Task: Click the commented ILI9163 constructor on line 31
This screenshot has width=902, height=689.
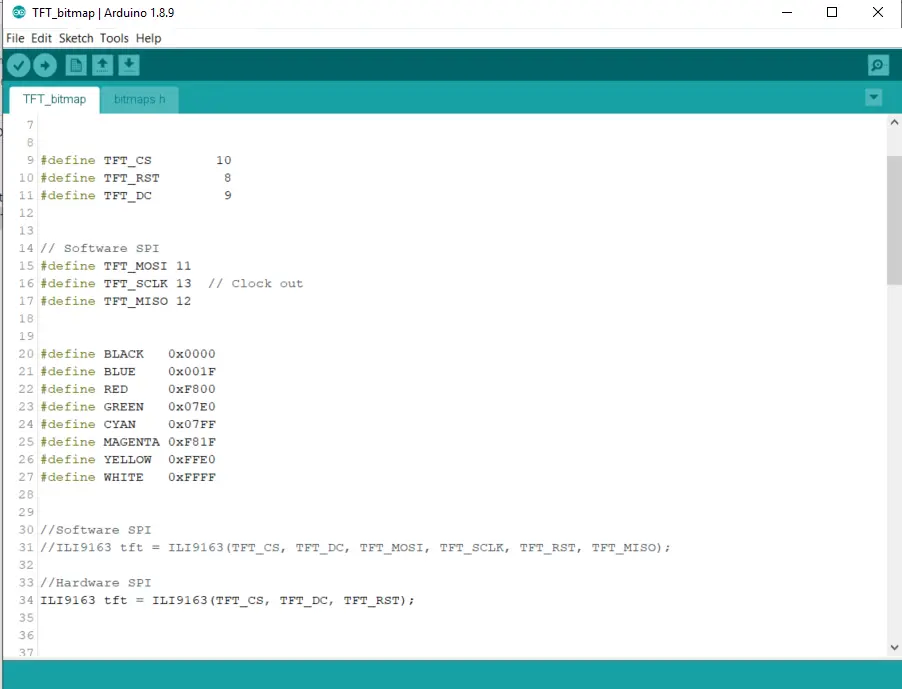Action: 356,548
